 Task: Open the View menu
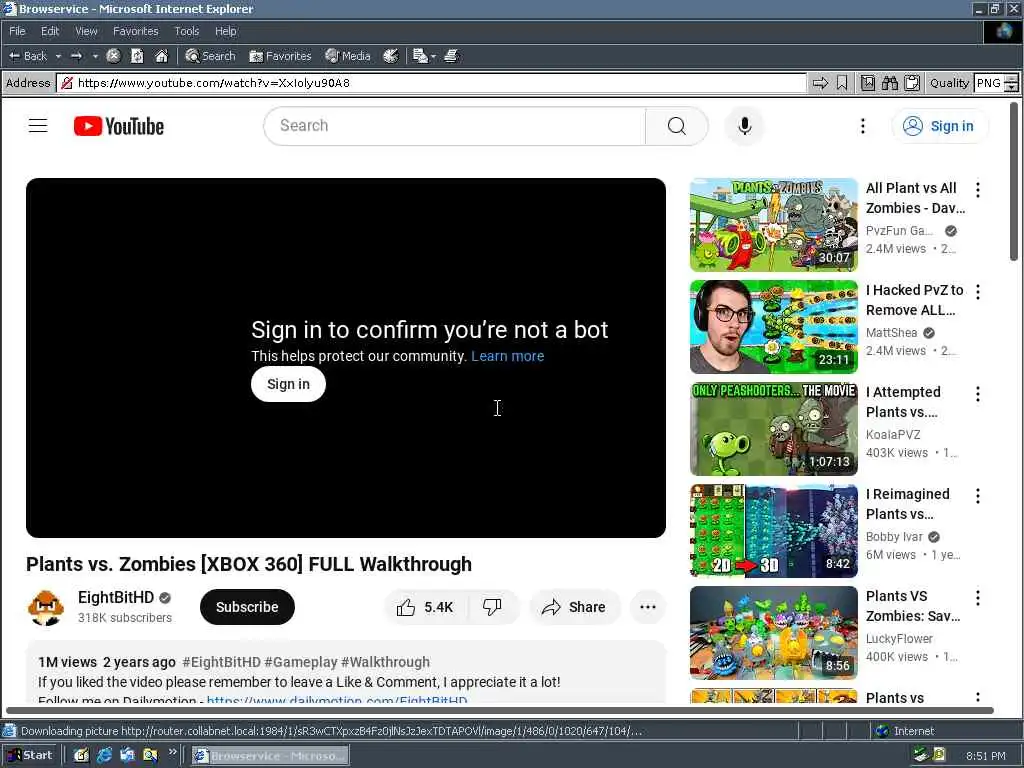click(86, 31)
